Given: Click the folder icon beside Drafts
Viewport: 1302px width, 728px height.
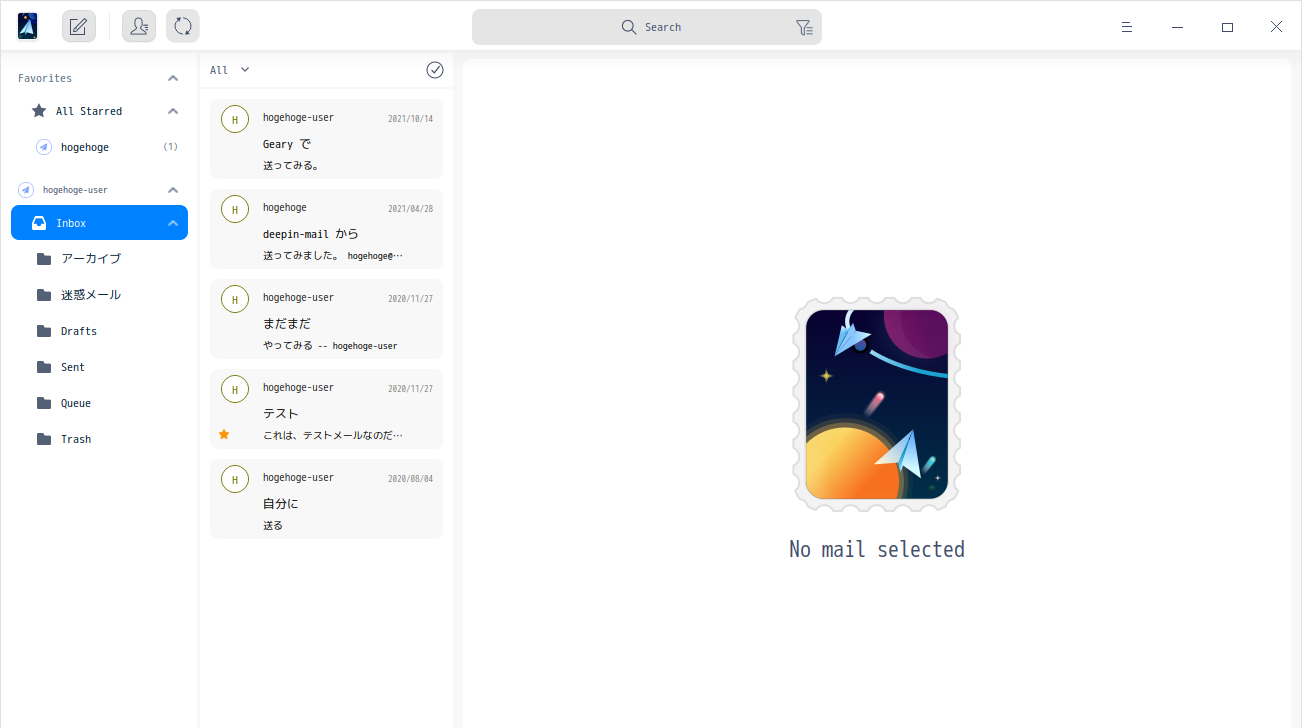Looking at the screenshot, I should (44, 331).
